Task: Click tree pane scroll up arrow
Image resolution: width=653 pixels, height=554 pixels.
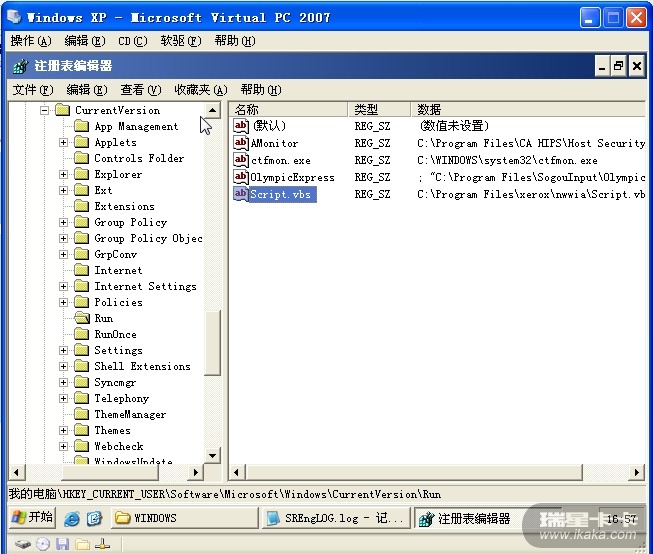Action: coord(212,110)
